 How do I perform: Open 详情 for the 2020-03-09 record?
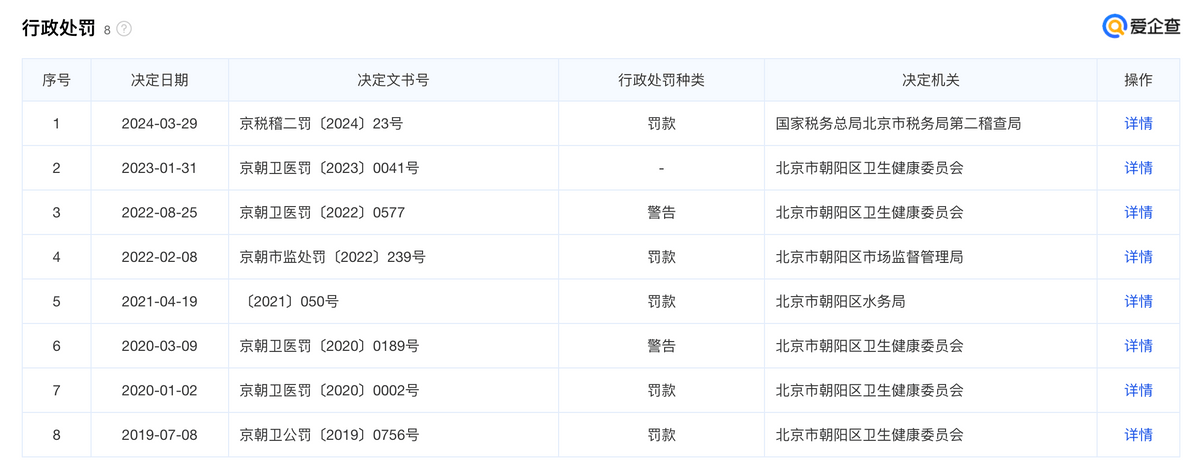coord(1138,346)
